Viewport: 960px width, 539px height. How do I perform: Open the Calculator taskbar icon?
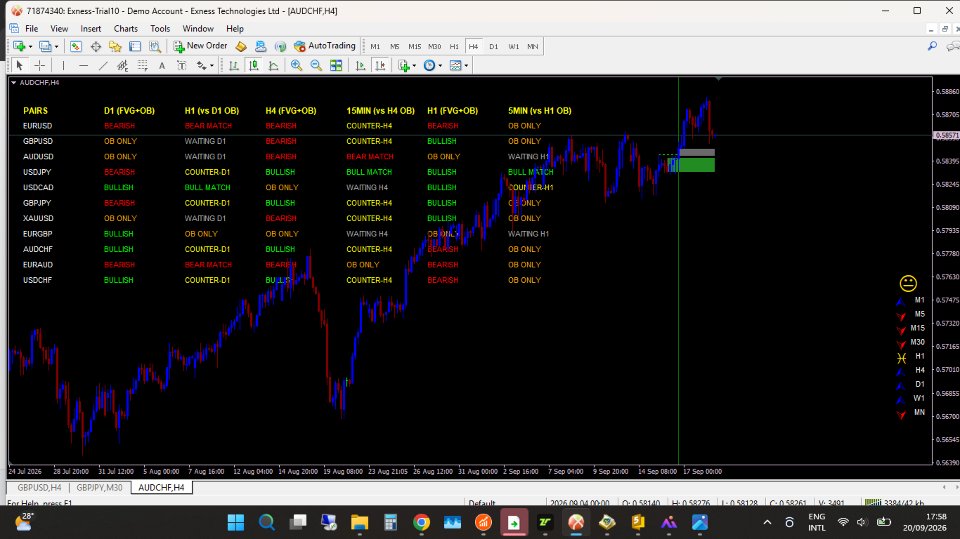[x=390, y=522]
